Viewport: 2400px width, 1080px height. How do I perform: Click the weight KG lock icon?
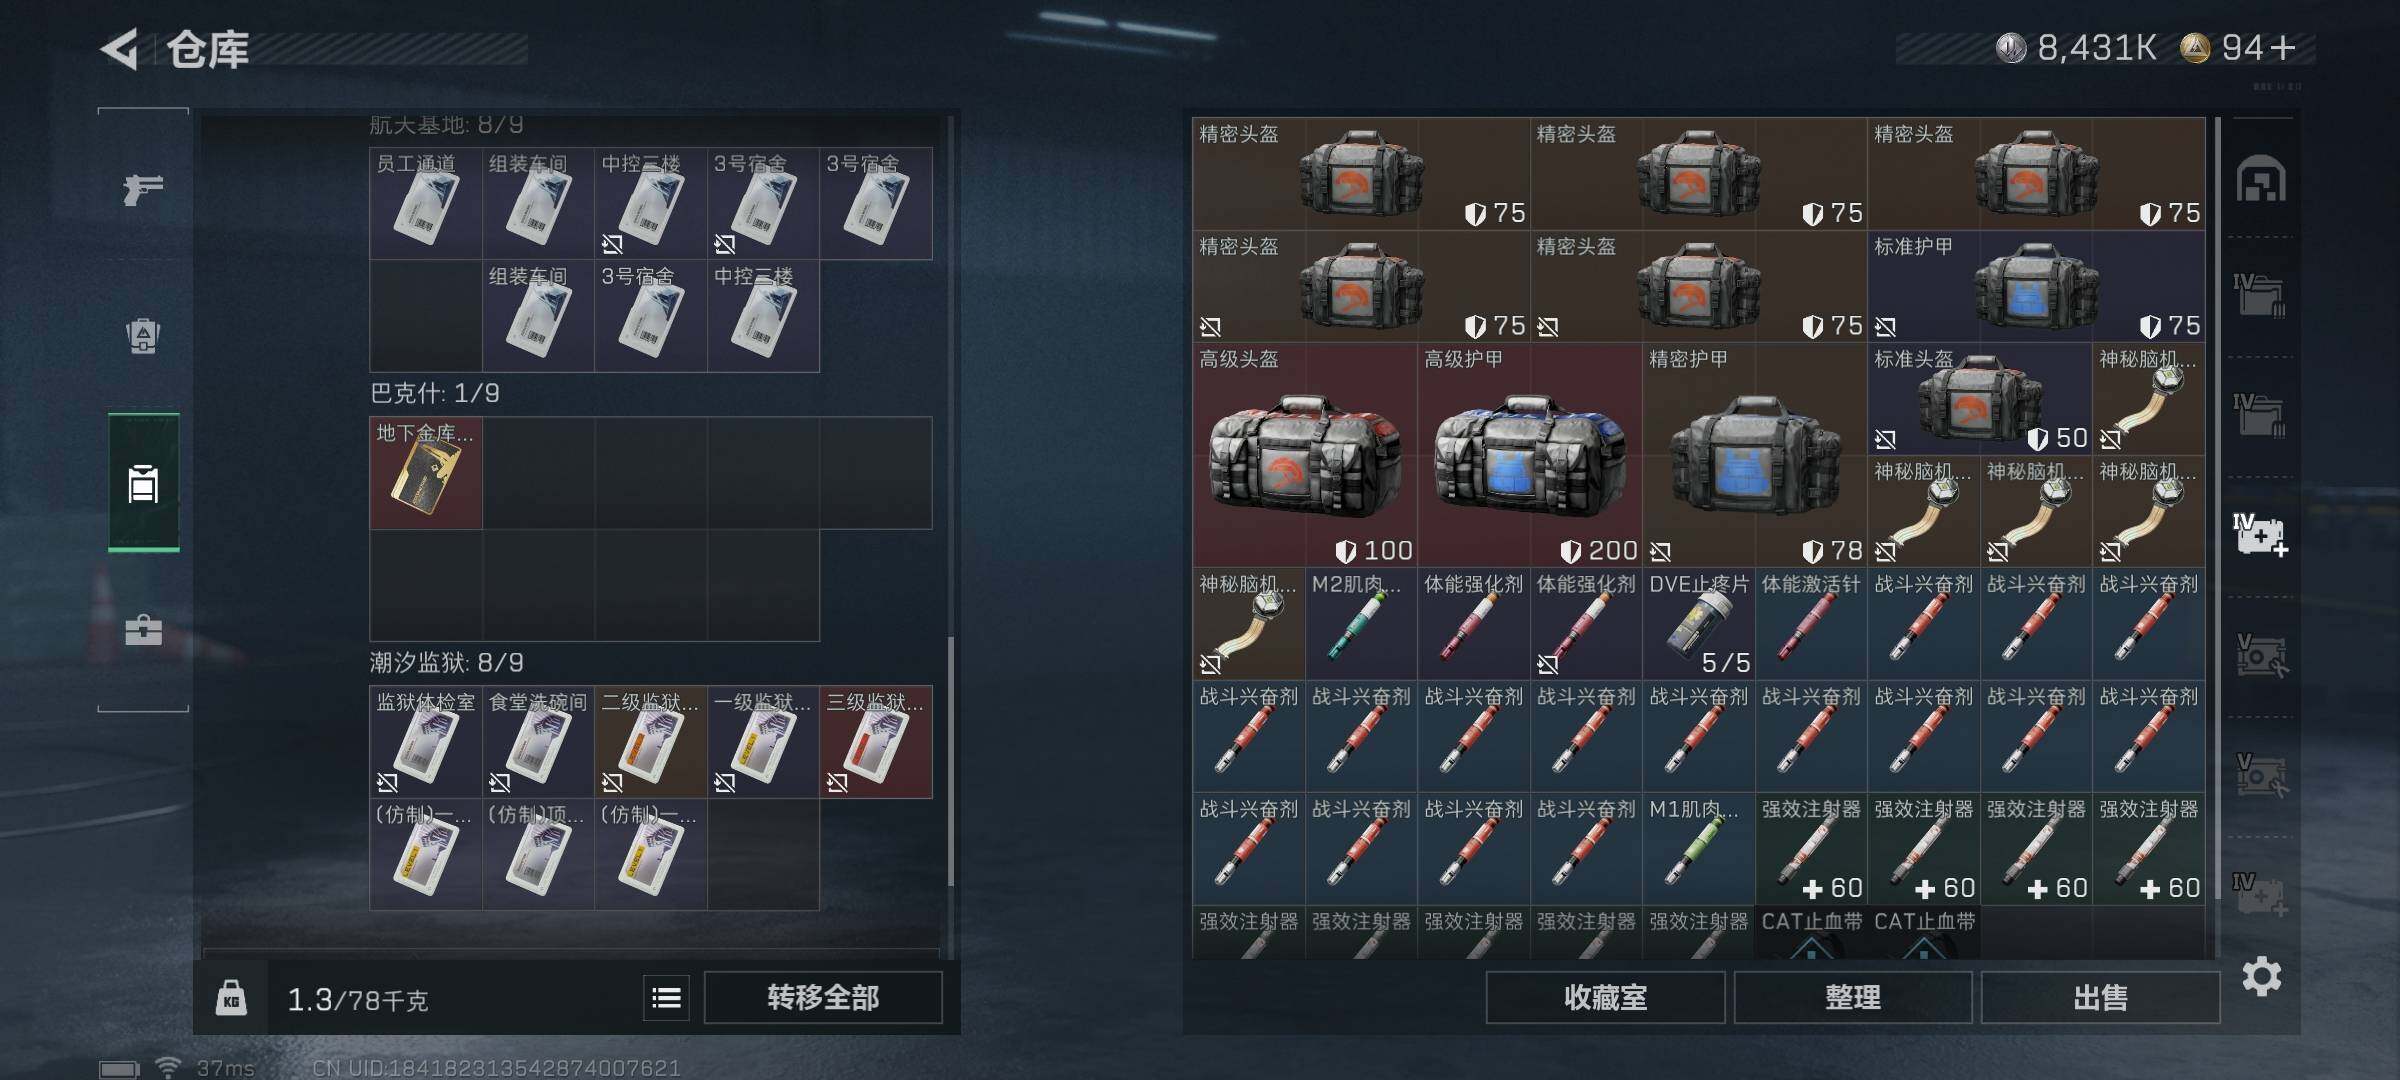(x=231, y=998)
